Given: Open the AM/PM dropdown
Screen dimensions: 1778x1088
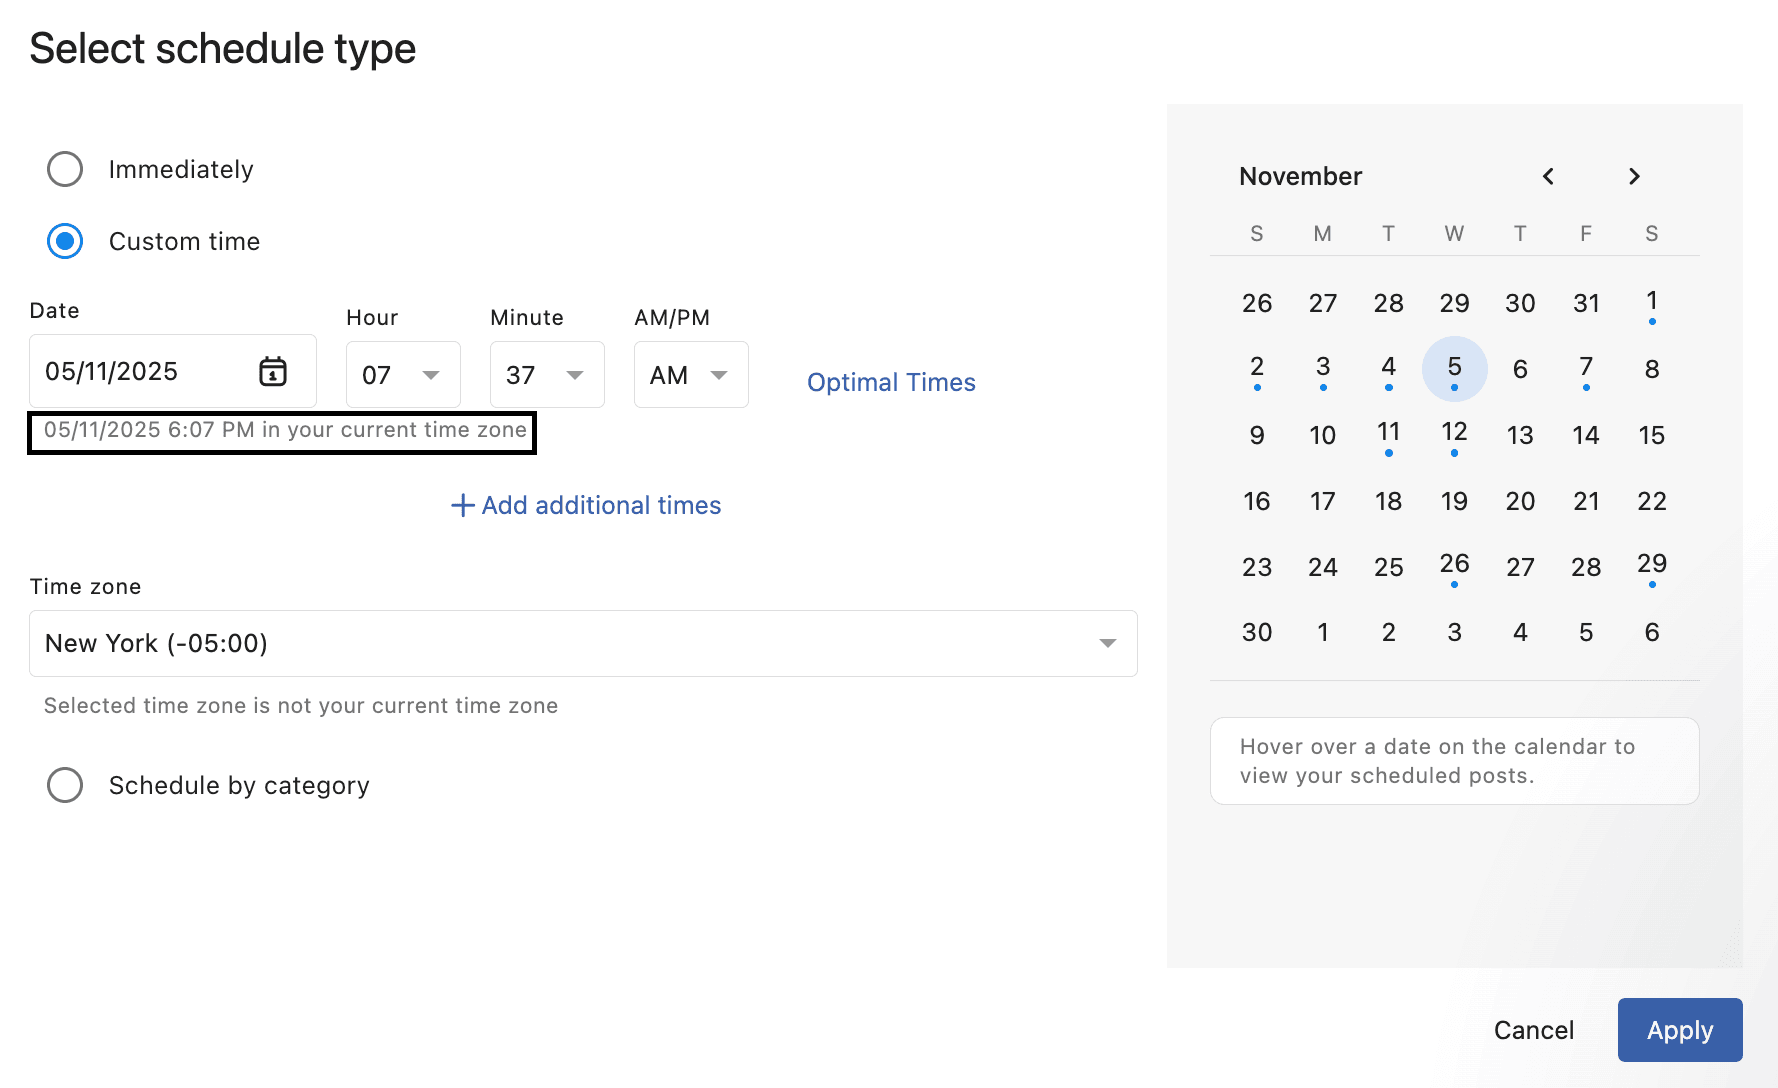Looking at the screenshot, I should 690,375.
